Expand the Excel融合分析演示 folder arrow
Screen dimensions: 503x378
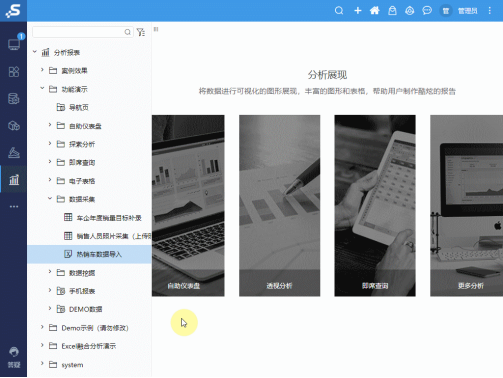(42, 345)
